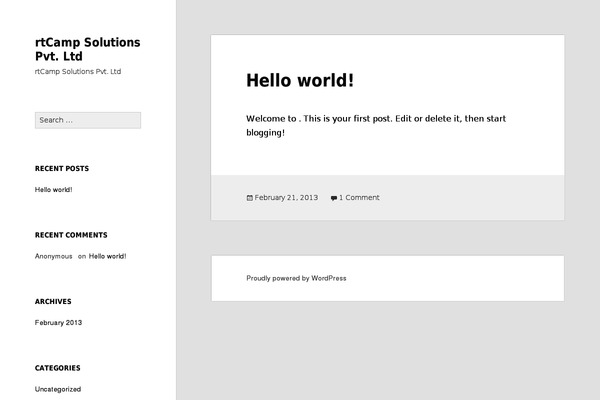Image resolution: width=600 pixels, height=400 pixels.
Task: Click the calendar icon before the post date
Action: 249,198
